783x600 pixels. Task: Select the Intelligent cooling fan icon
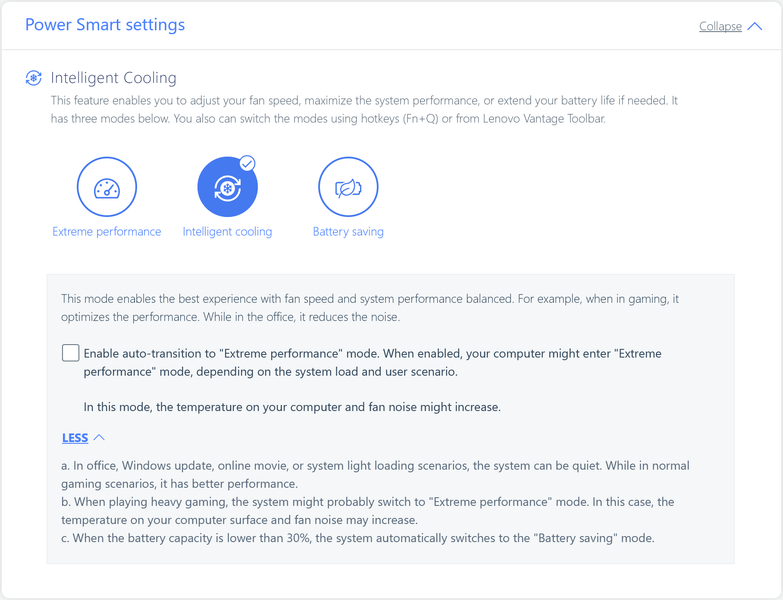pos(227,187)
